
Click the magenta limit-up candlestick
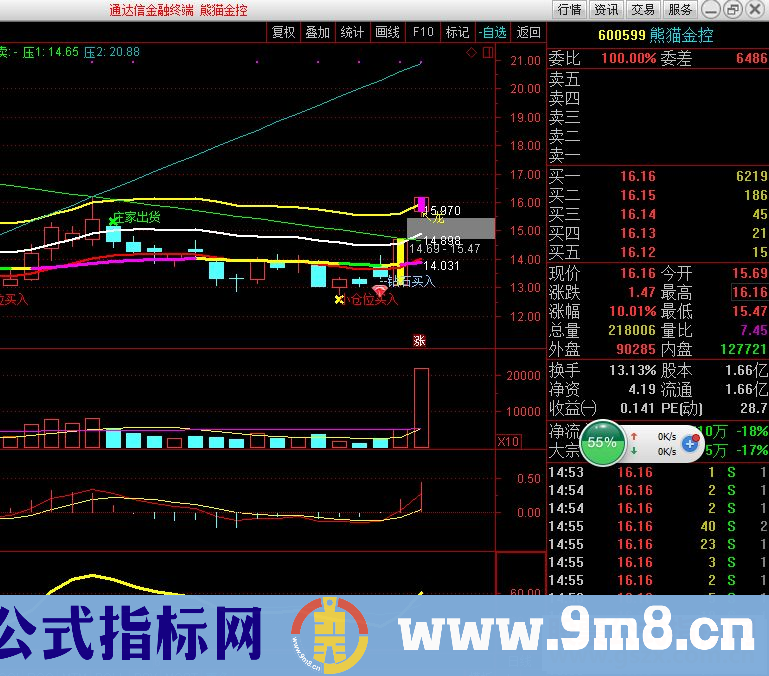click(x=421, y=204)
